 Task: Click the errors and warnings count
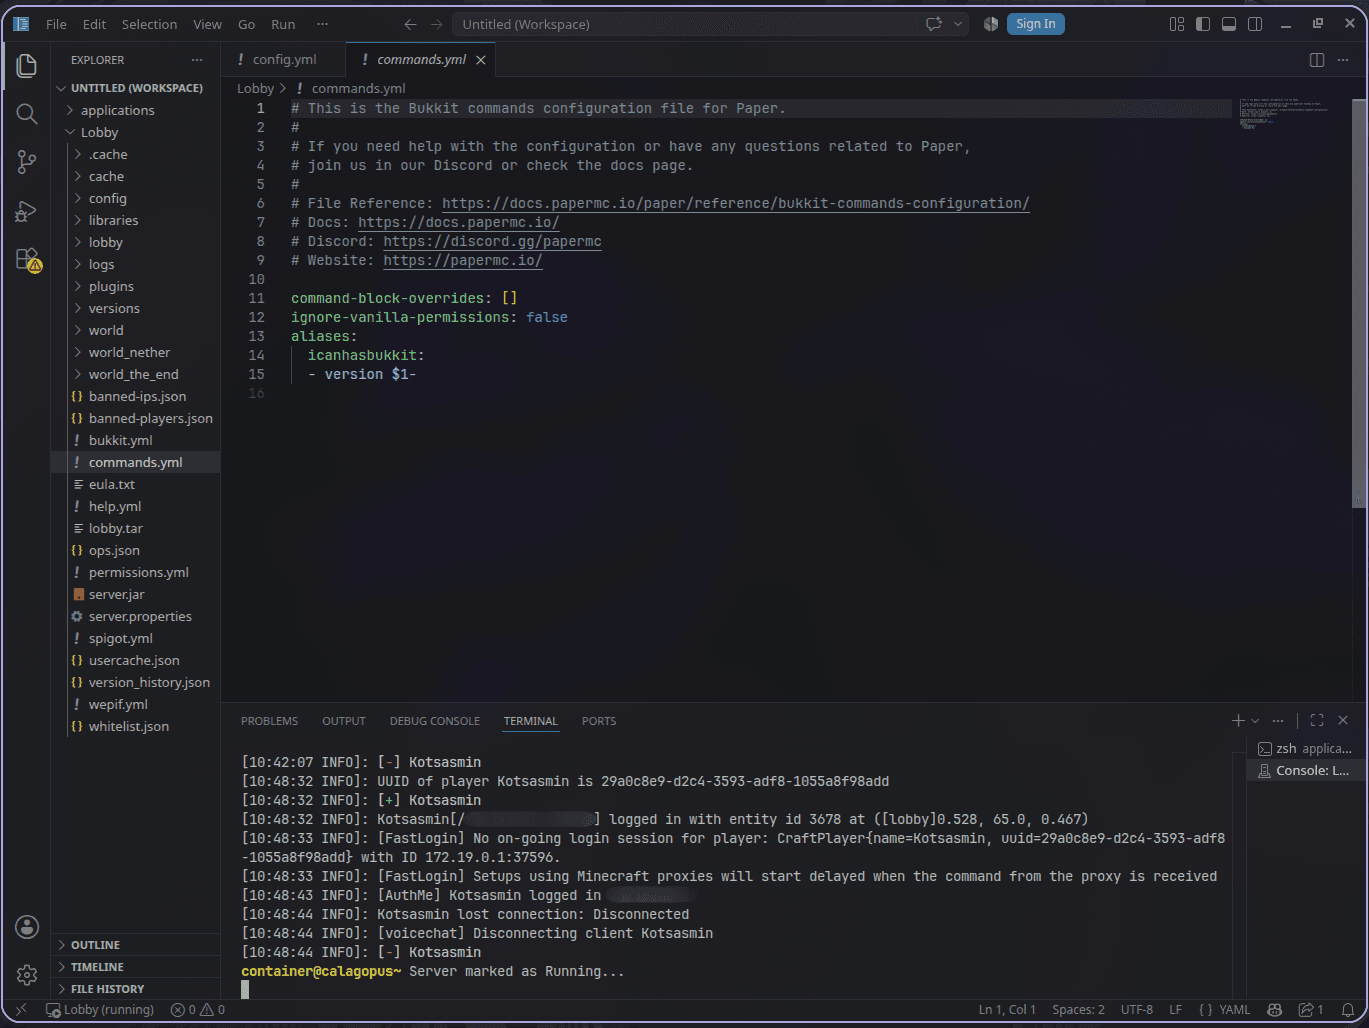[x=198, y=1010]
